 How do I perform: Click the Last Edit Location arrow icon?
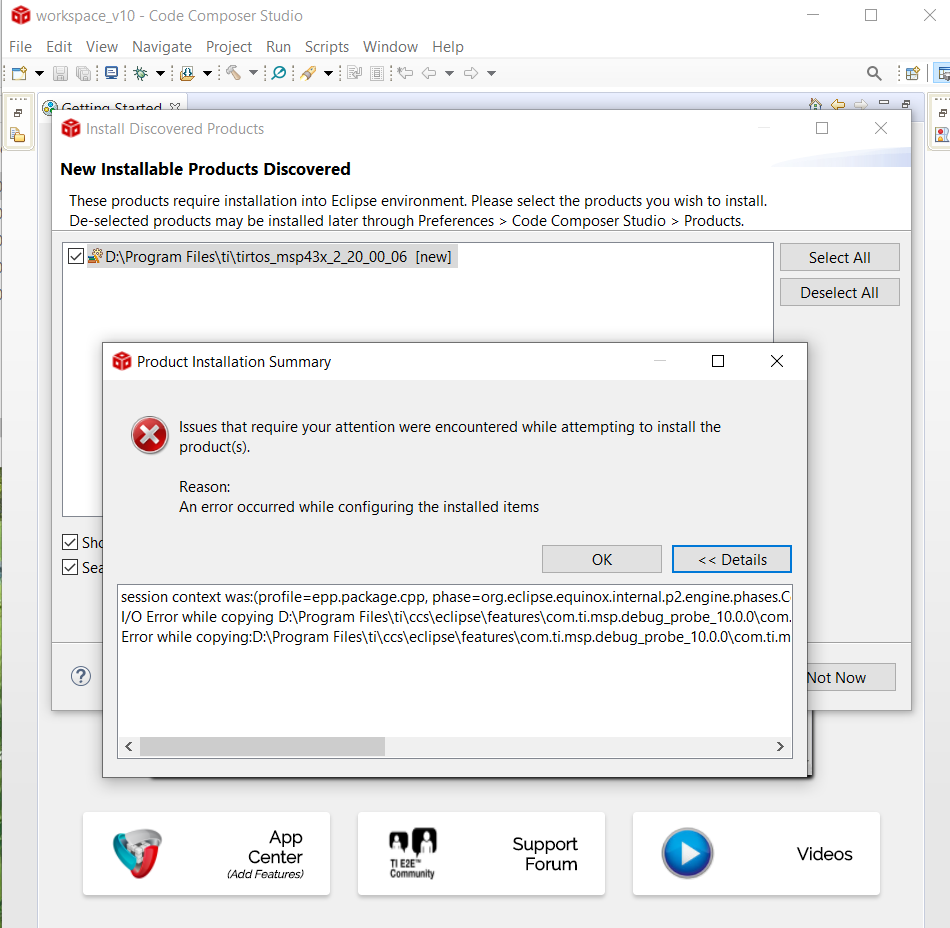pyautogui.click(x=405, y=73)
